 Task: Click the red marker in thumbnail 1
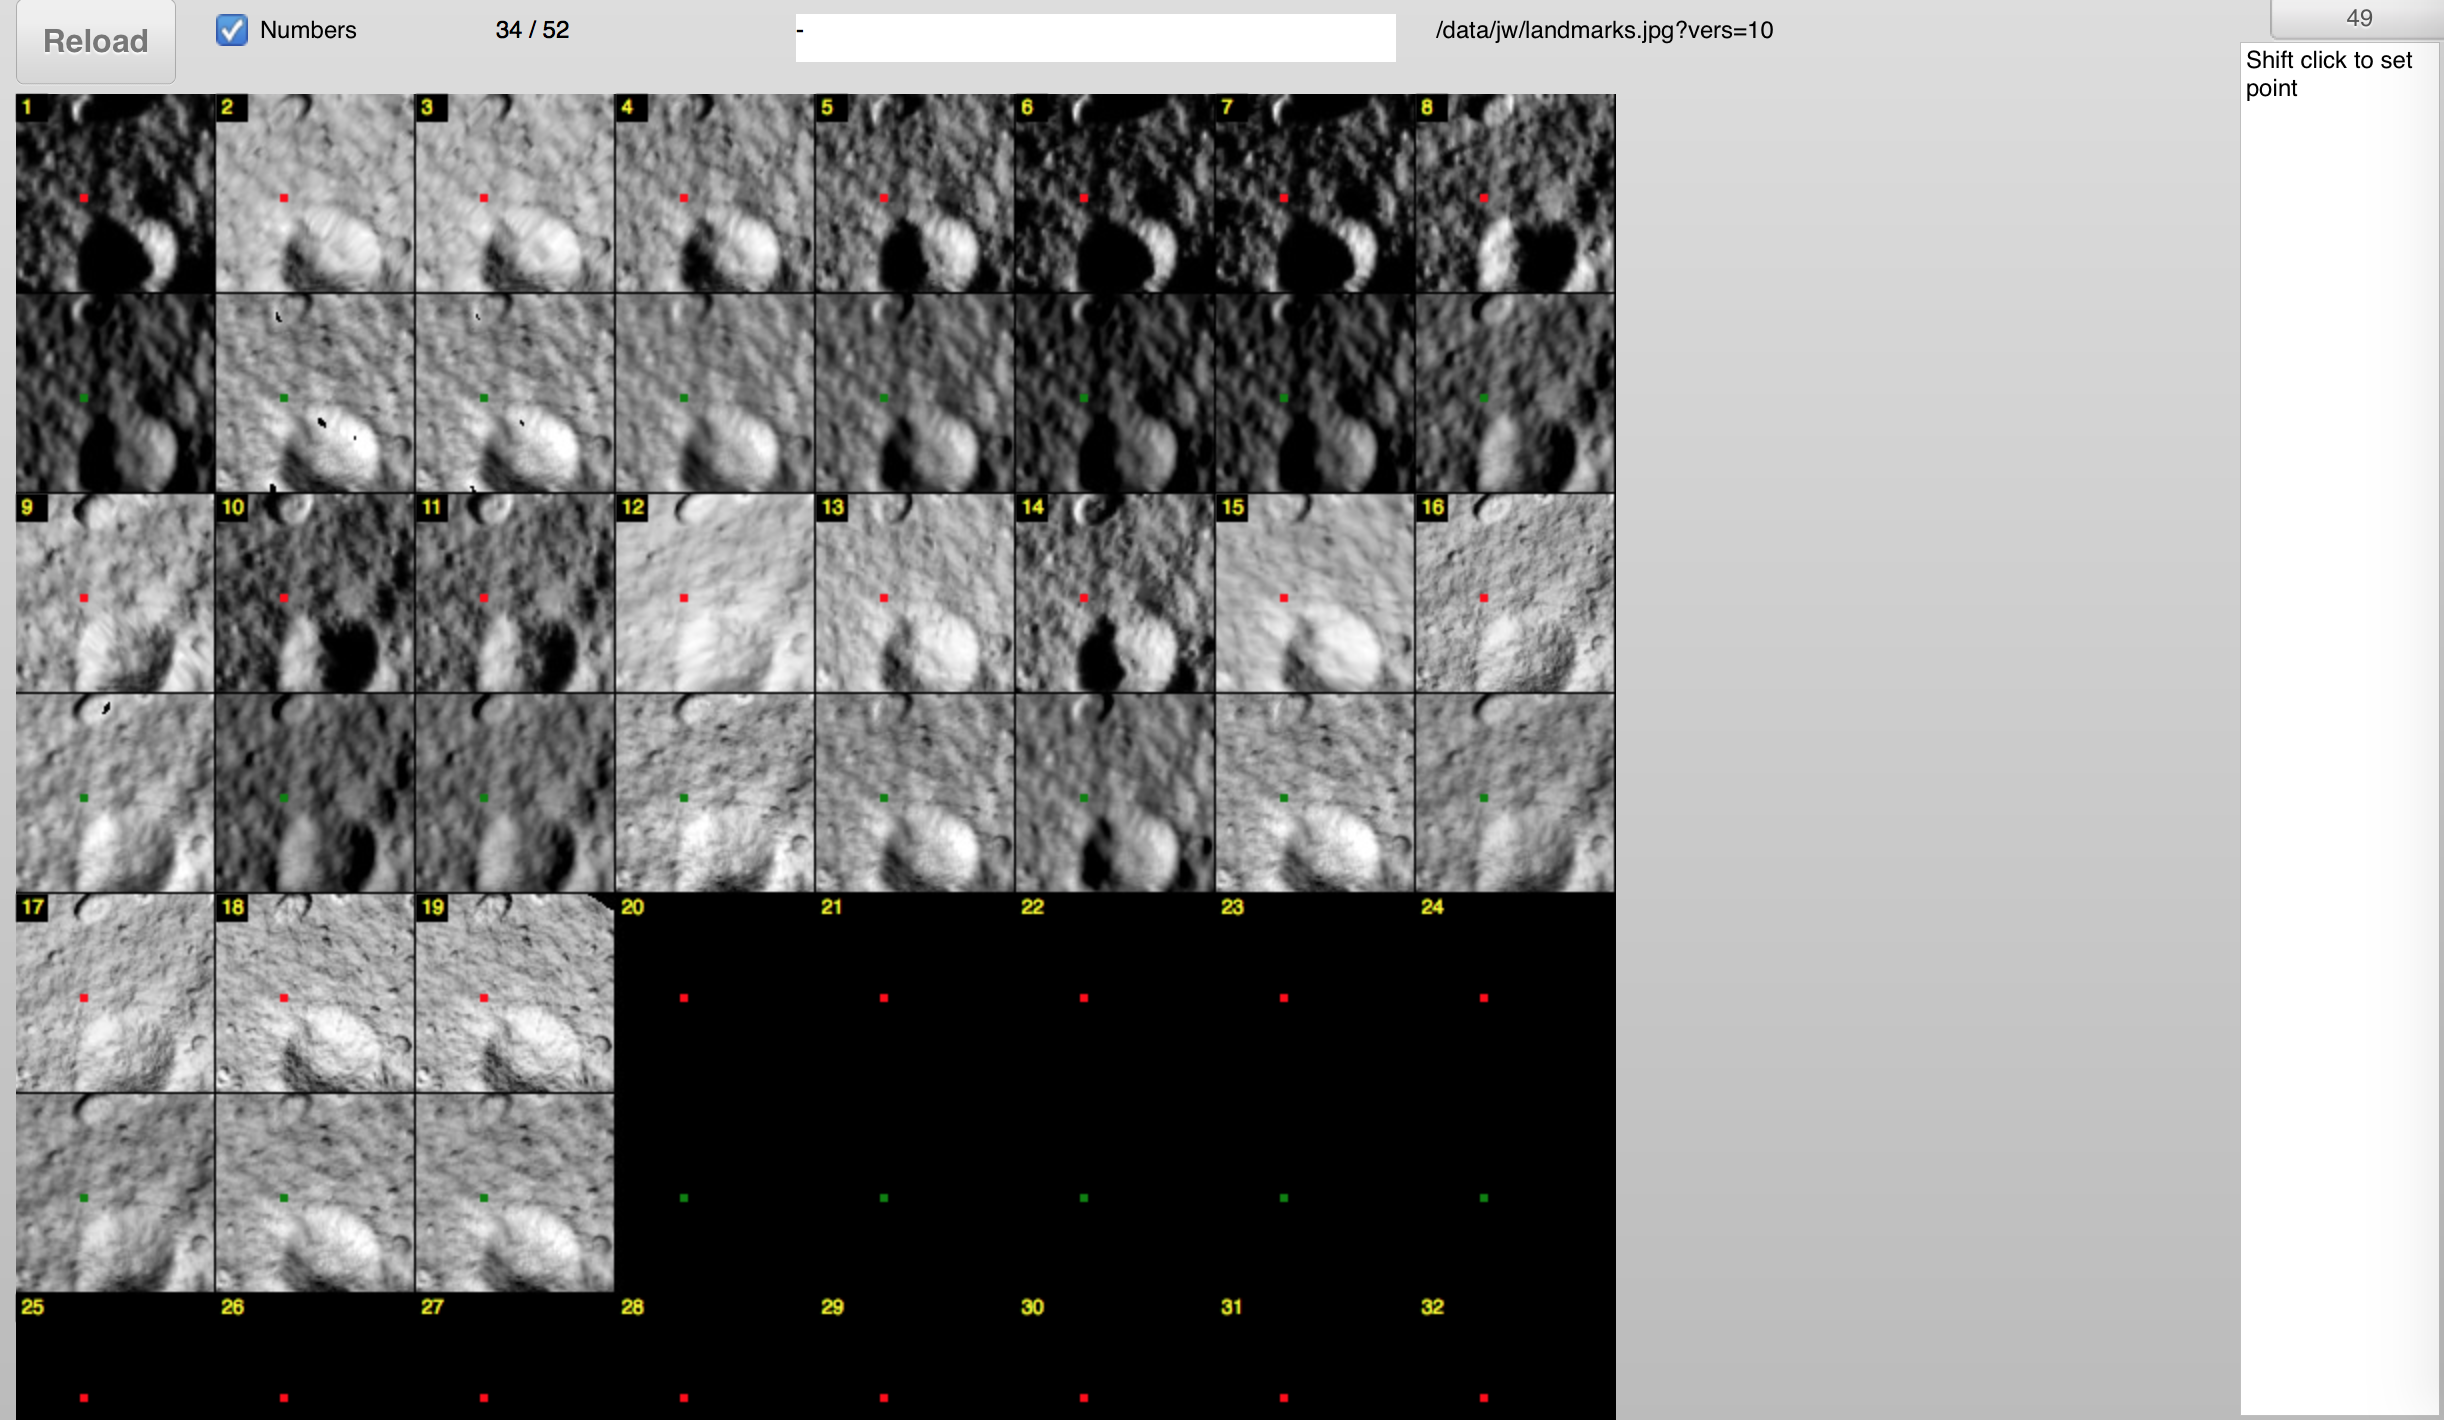point(84,198)
